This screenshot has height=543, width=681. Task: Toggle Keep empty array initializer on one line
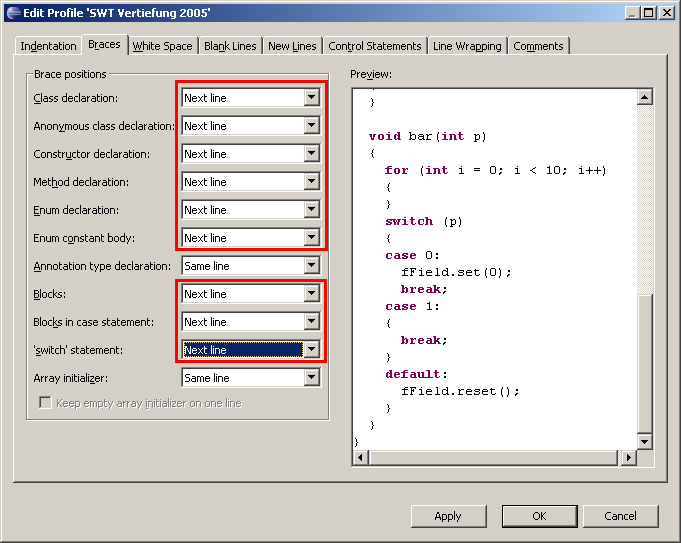pyautogui.click(x=45, y=403)
